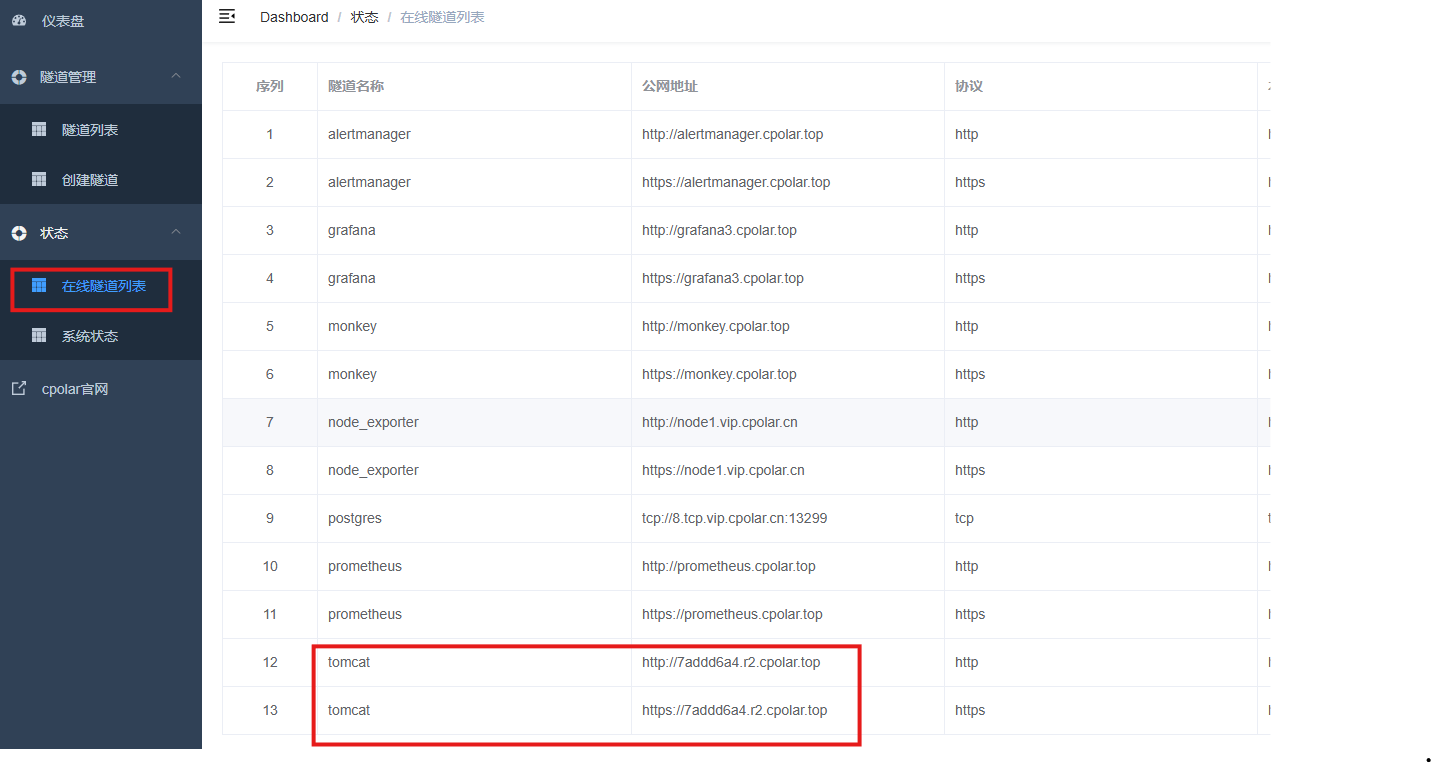Viewport: 1431px width, 763px height.
Task: Open the 创建隧道 menu item
Action: [x=90, y=180]
